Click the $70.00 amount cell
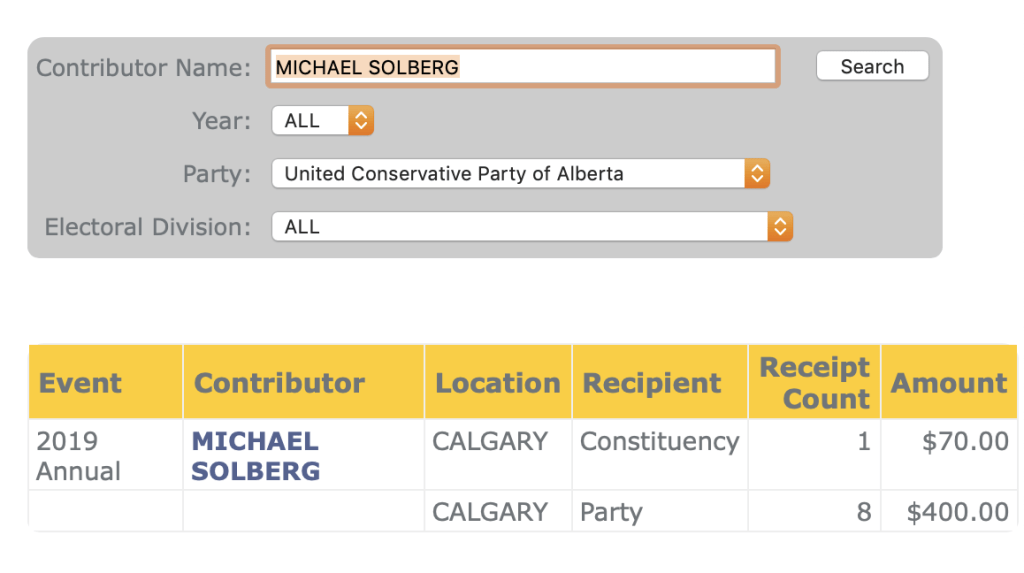 [965, 441]
